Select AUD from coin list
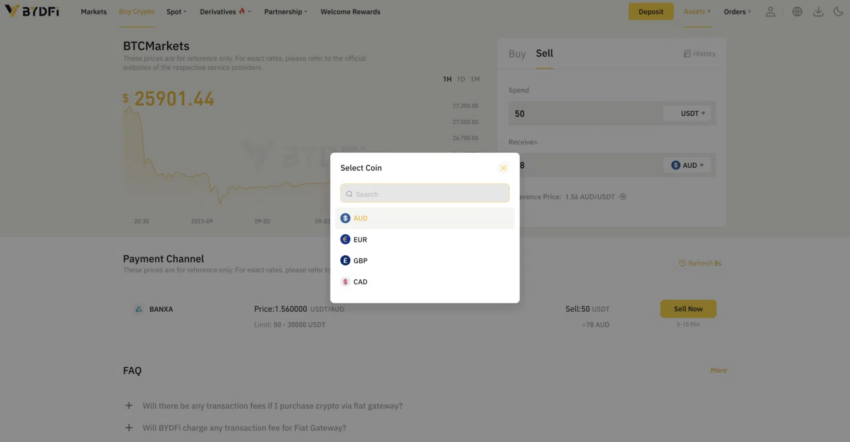850x442 pixels. coord(424,218)
